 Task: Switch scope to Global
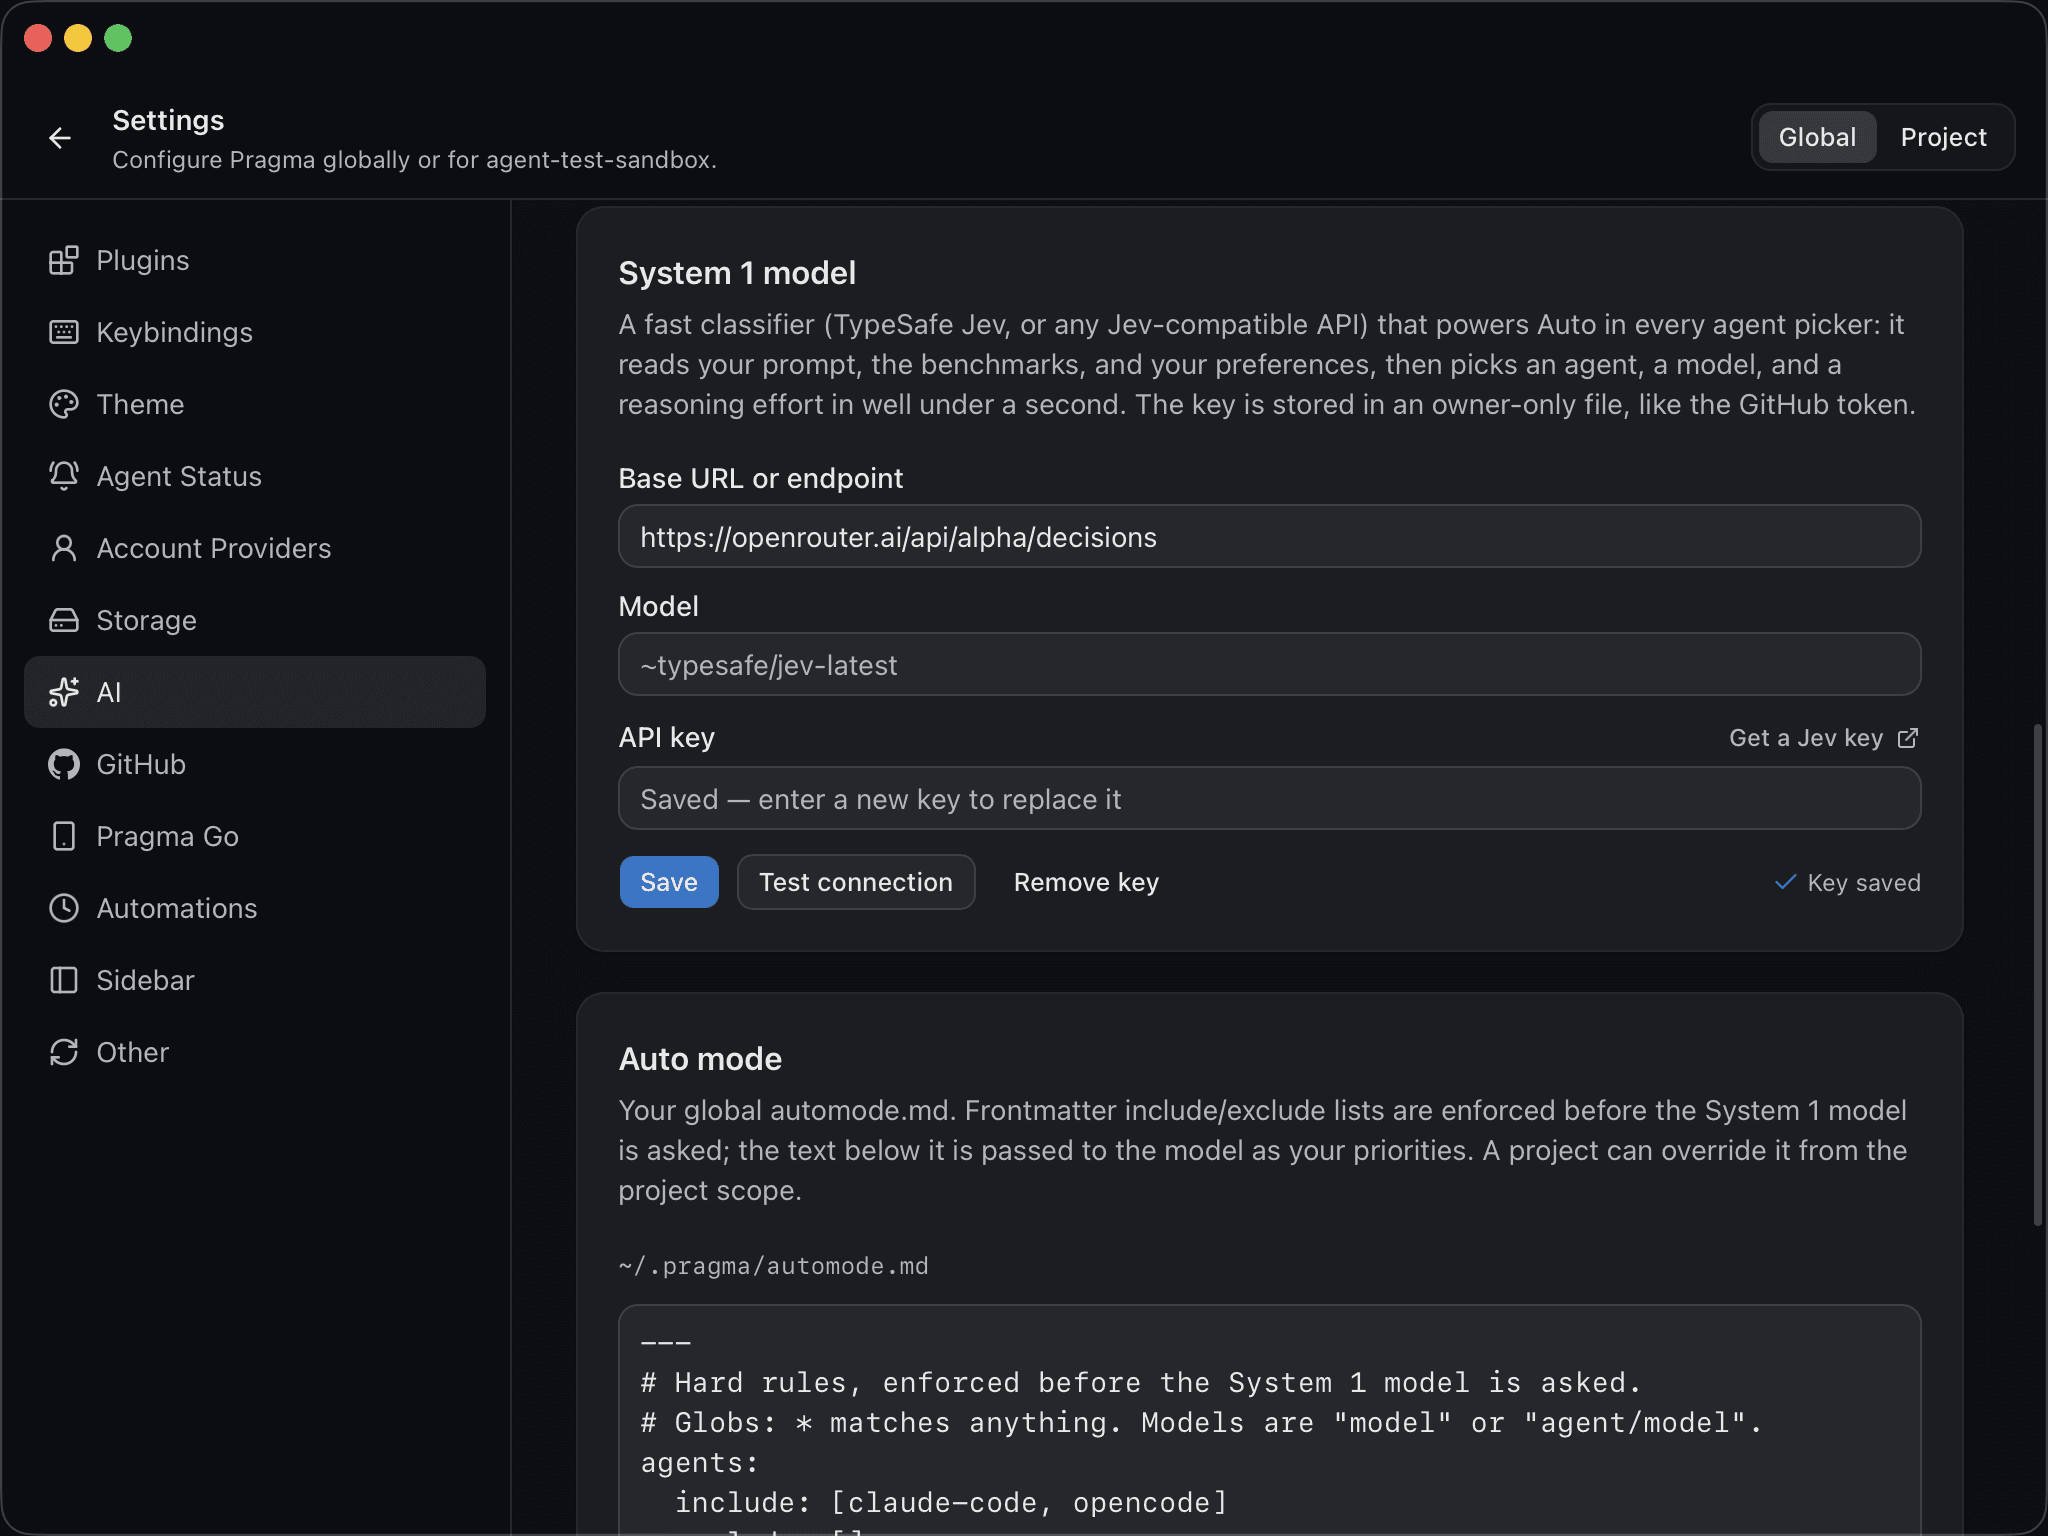(x=1817, y=137)
